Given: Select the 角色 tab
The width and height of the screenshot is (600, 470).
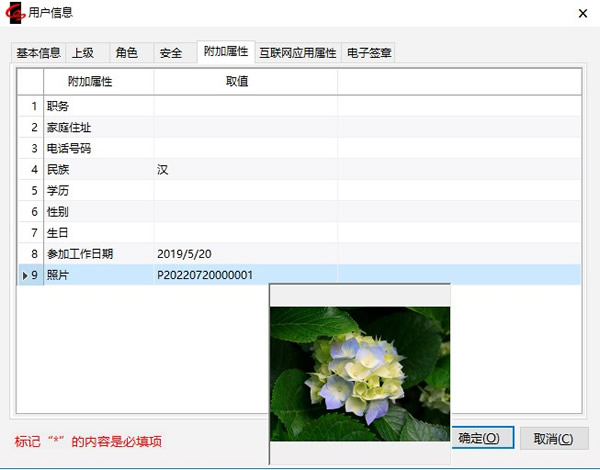Looking at the screenshot, I should [x=127, y=53].
